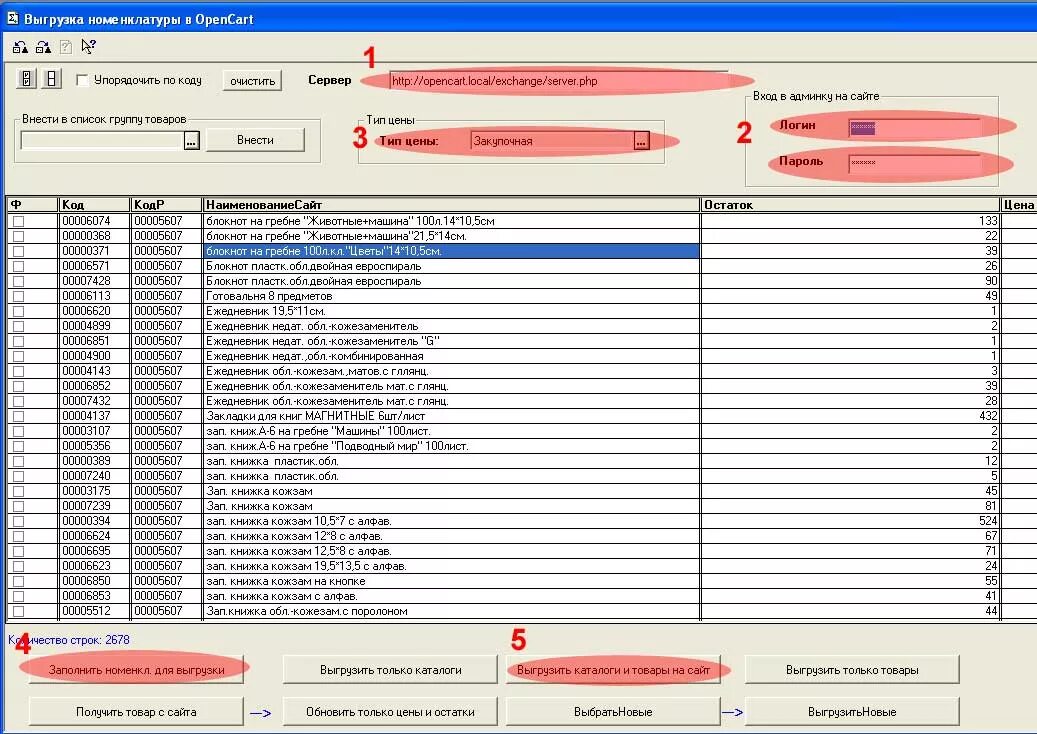Image resolution: width=1037 pixels, height=734 pixels.
Task: Select row 'зап. книжка кожзам 12*8 с алфав.'
Action: click(x=452, y=536)
